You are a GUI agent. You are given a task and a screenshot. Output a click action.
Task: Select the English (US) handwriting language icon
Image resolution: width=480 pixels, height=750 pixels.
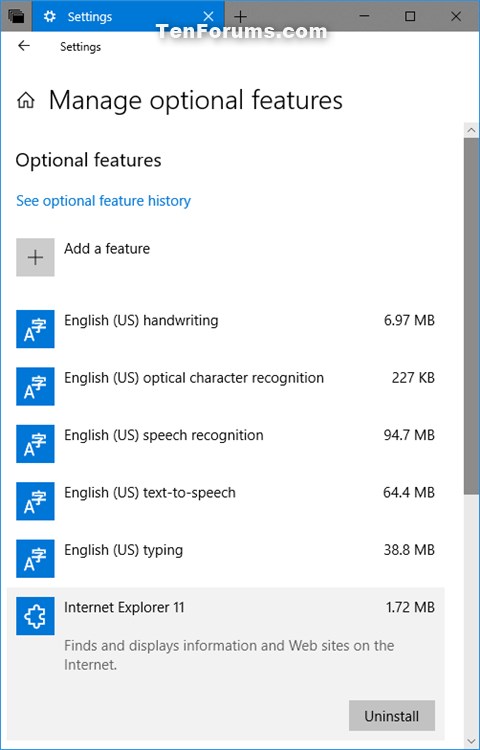(35, 329)
